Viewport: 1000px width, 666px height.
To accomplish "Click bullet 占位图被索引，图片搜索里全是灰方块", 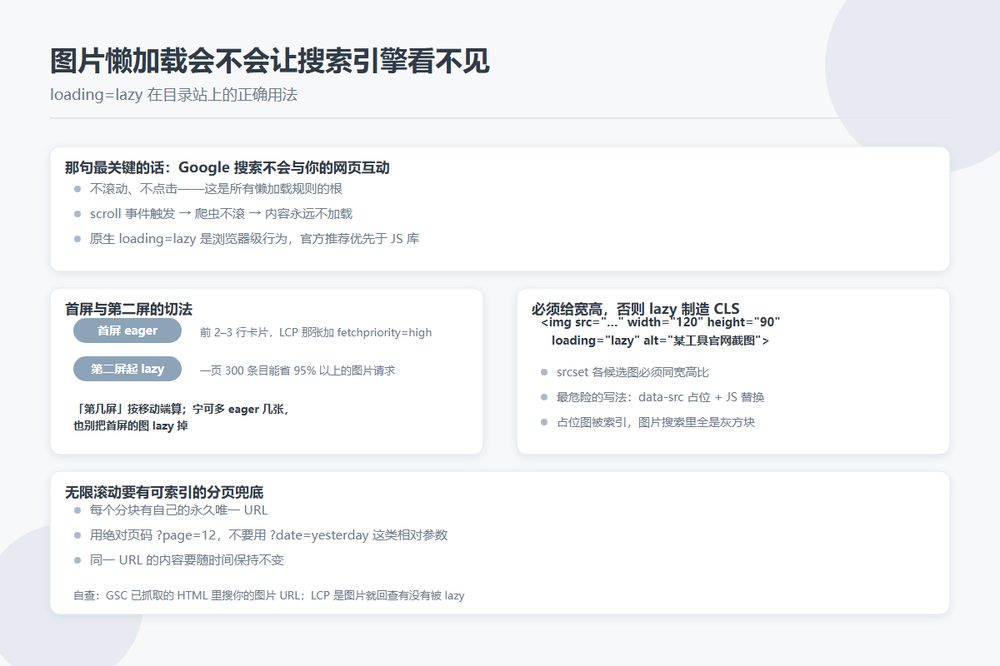I will coord(656,422).
